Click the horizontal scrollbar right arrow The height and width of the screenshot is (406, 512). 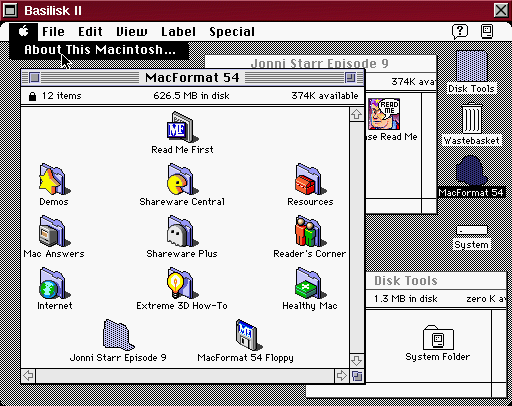341,376
